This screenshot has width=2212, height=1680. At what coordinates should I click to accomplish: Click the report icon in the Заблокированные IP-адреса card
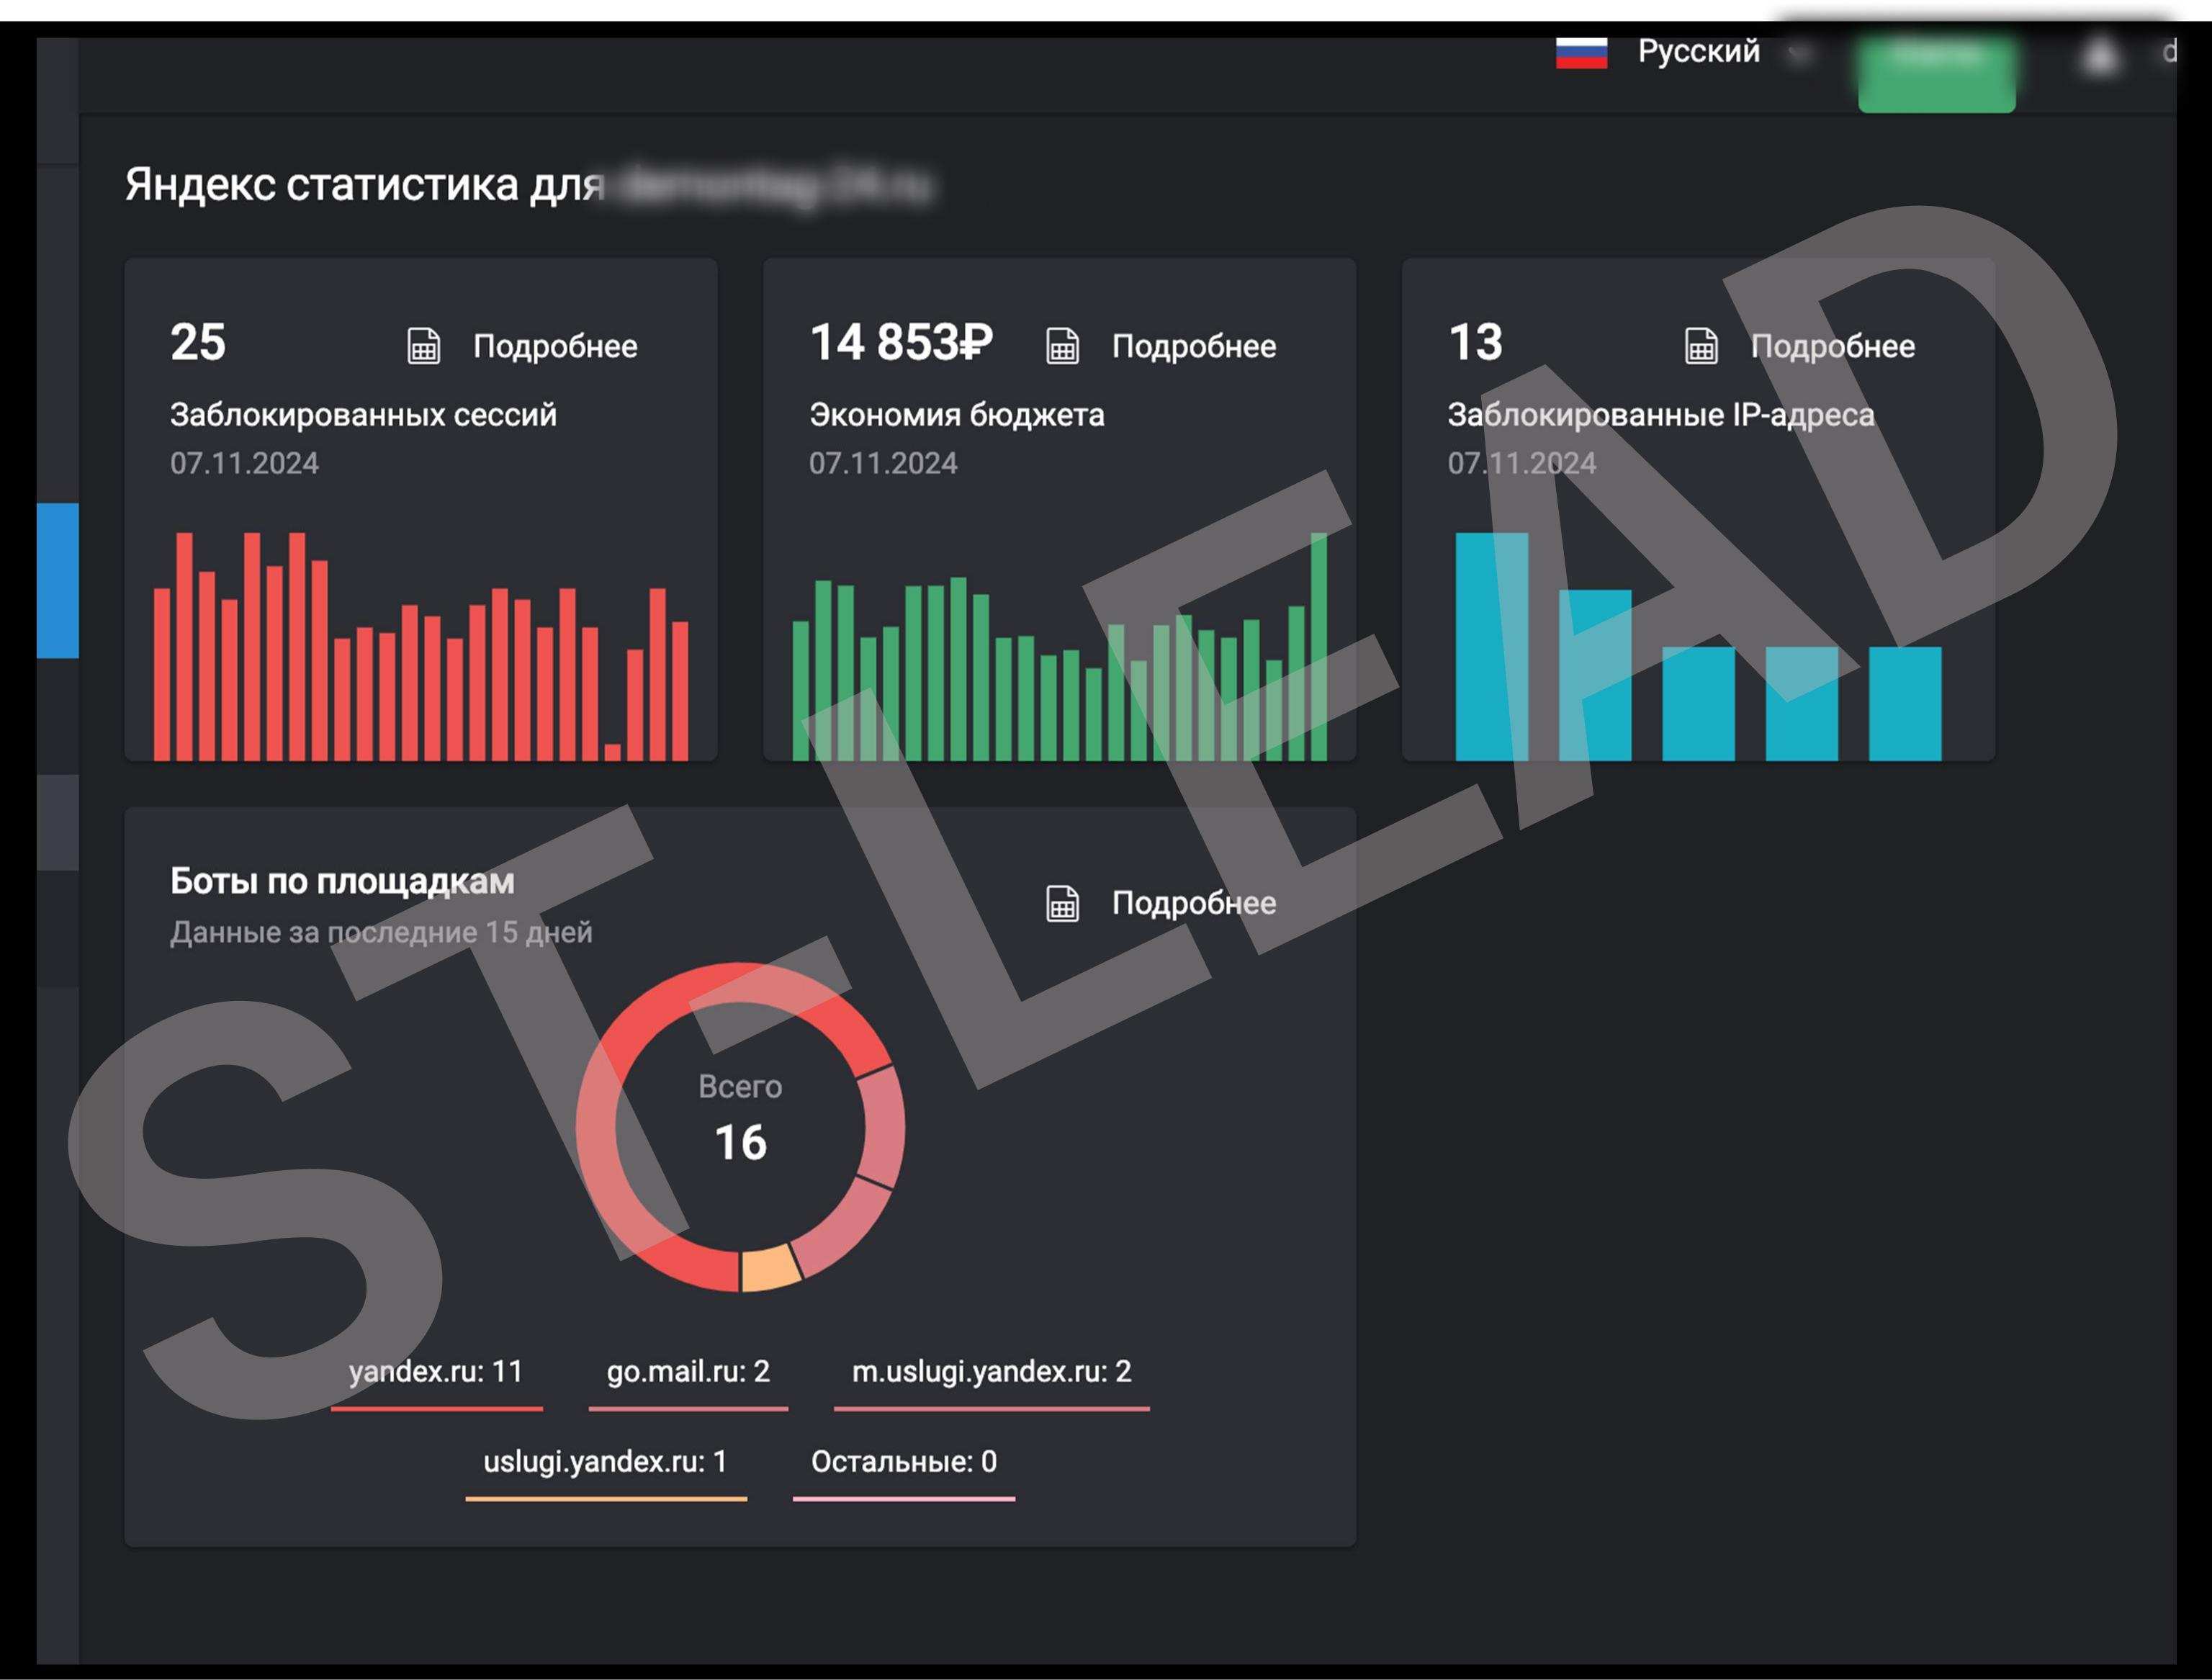click(1701, 346)
